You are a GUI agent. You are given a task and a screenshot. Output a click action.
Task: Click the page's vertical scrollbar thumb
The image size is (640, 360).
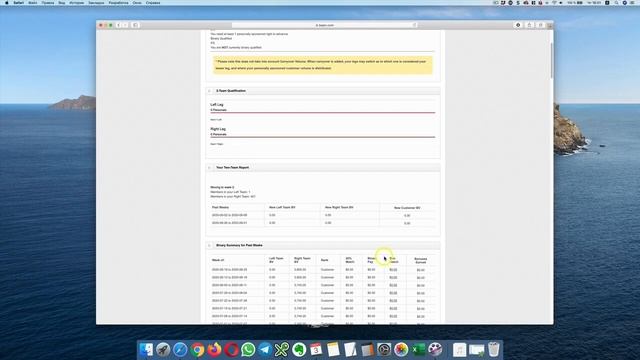(552, 60)
